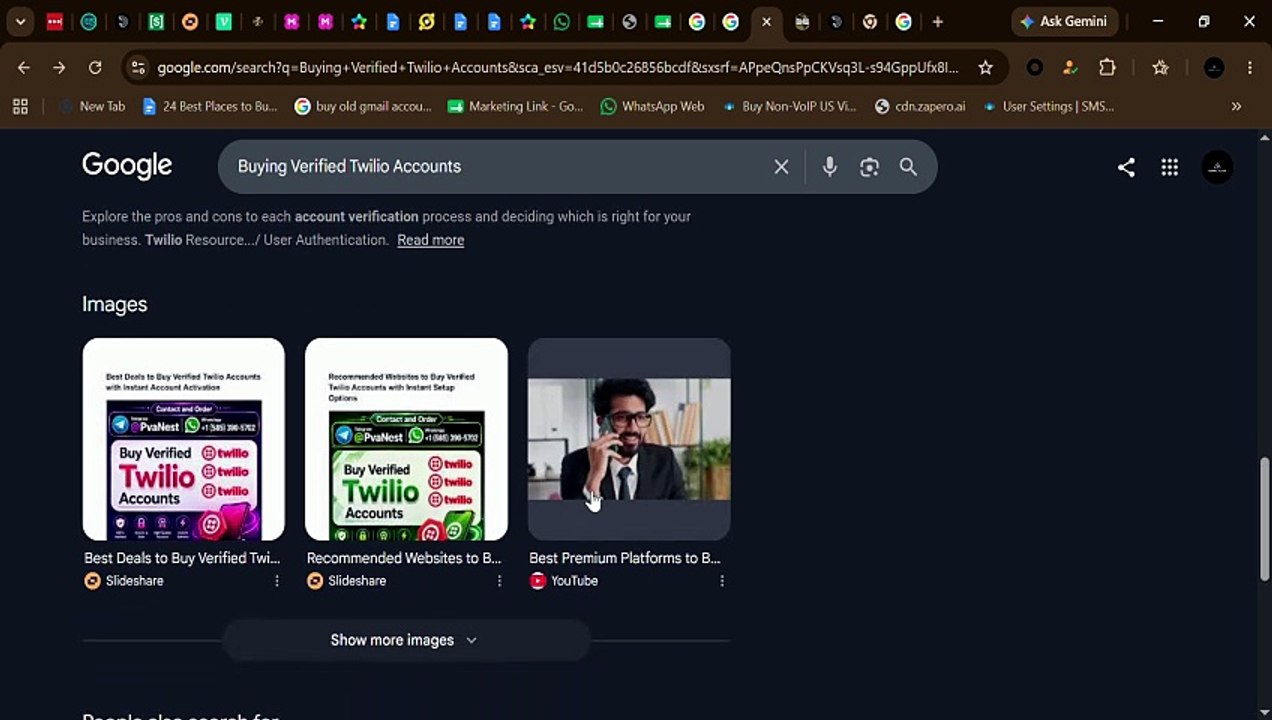Open the Google account avatar
Screen dimensions: 1272x720
pos(1217,167)
